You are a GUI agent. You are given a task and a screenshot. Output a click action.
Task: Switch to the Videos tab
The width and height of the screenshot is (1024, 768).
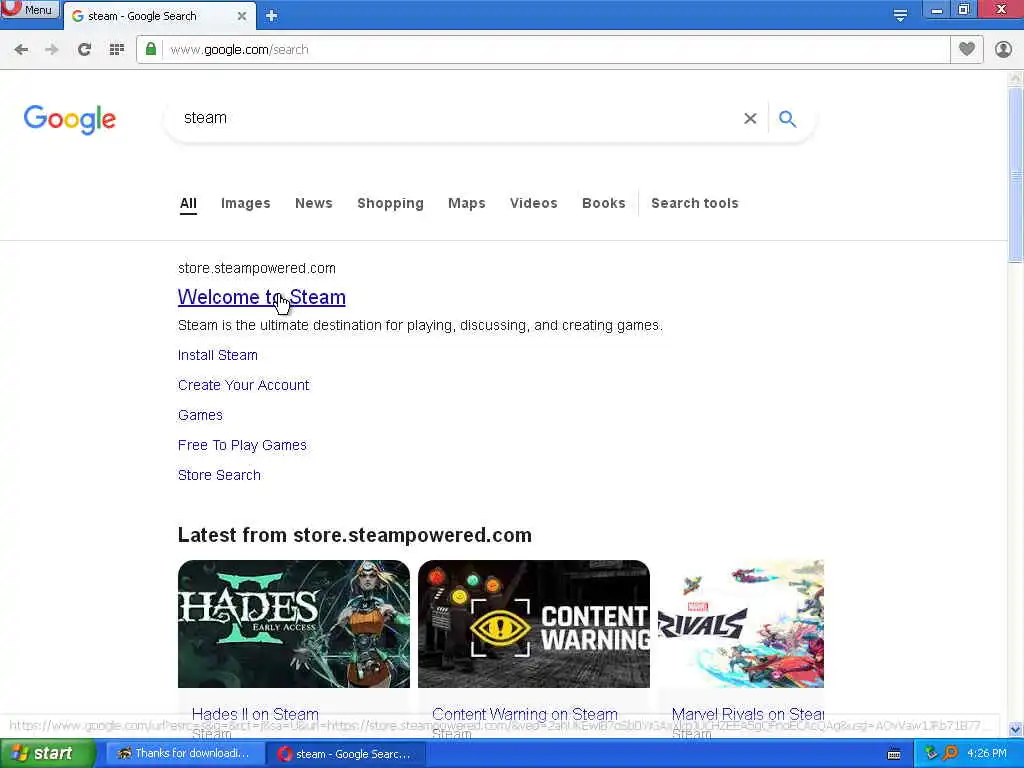point(534,203)
